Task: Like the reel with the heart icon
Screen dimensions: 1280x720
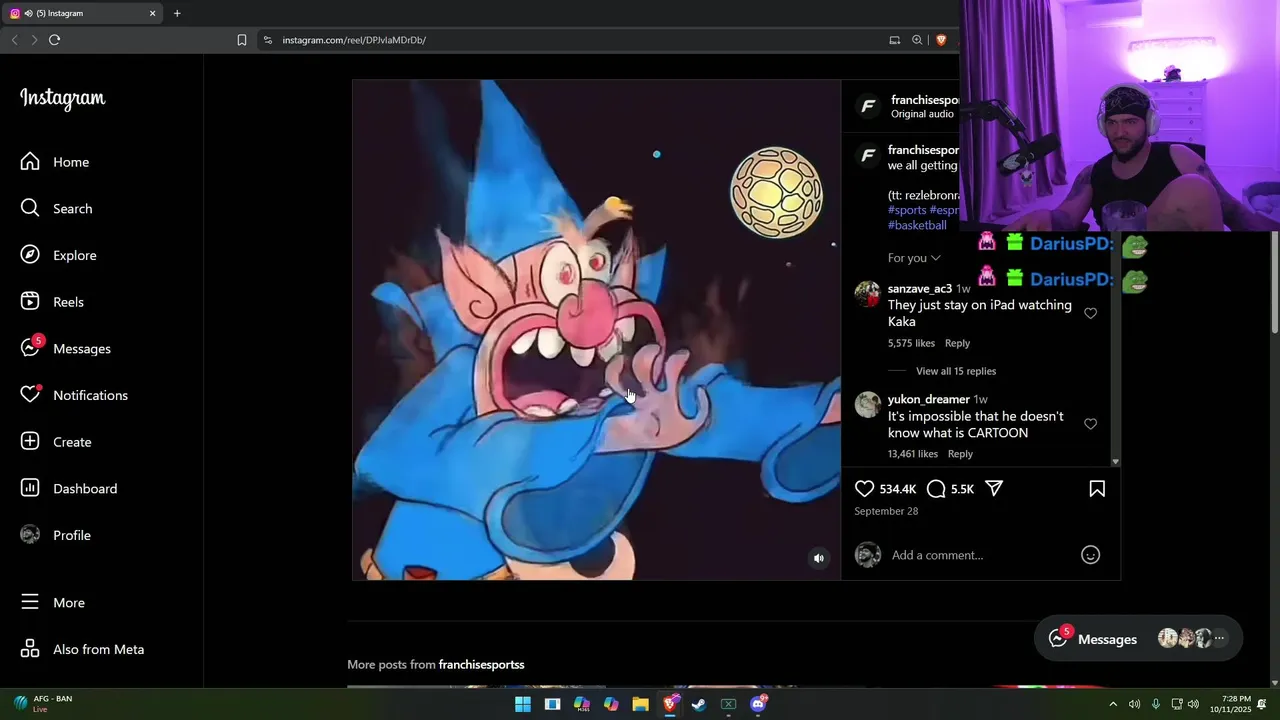Action: [x=865, y=488]
